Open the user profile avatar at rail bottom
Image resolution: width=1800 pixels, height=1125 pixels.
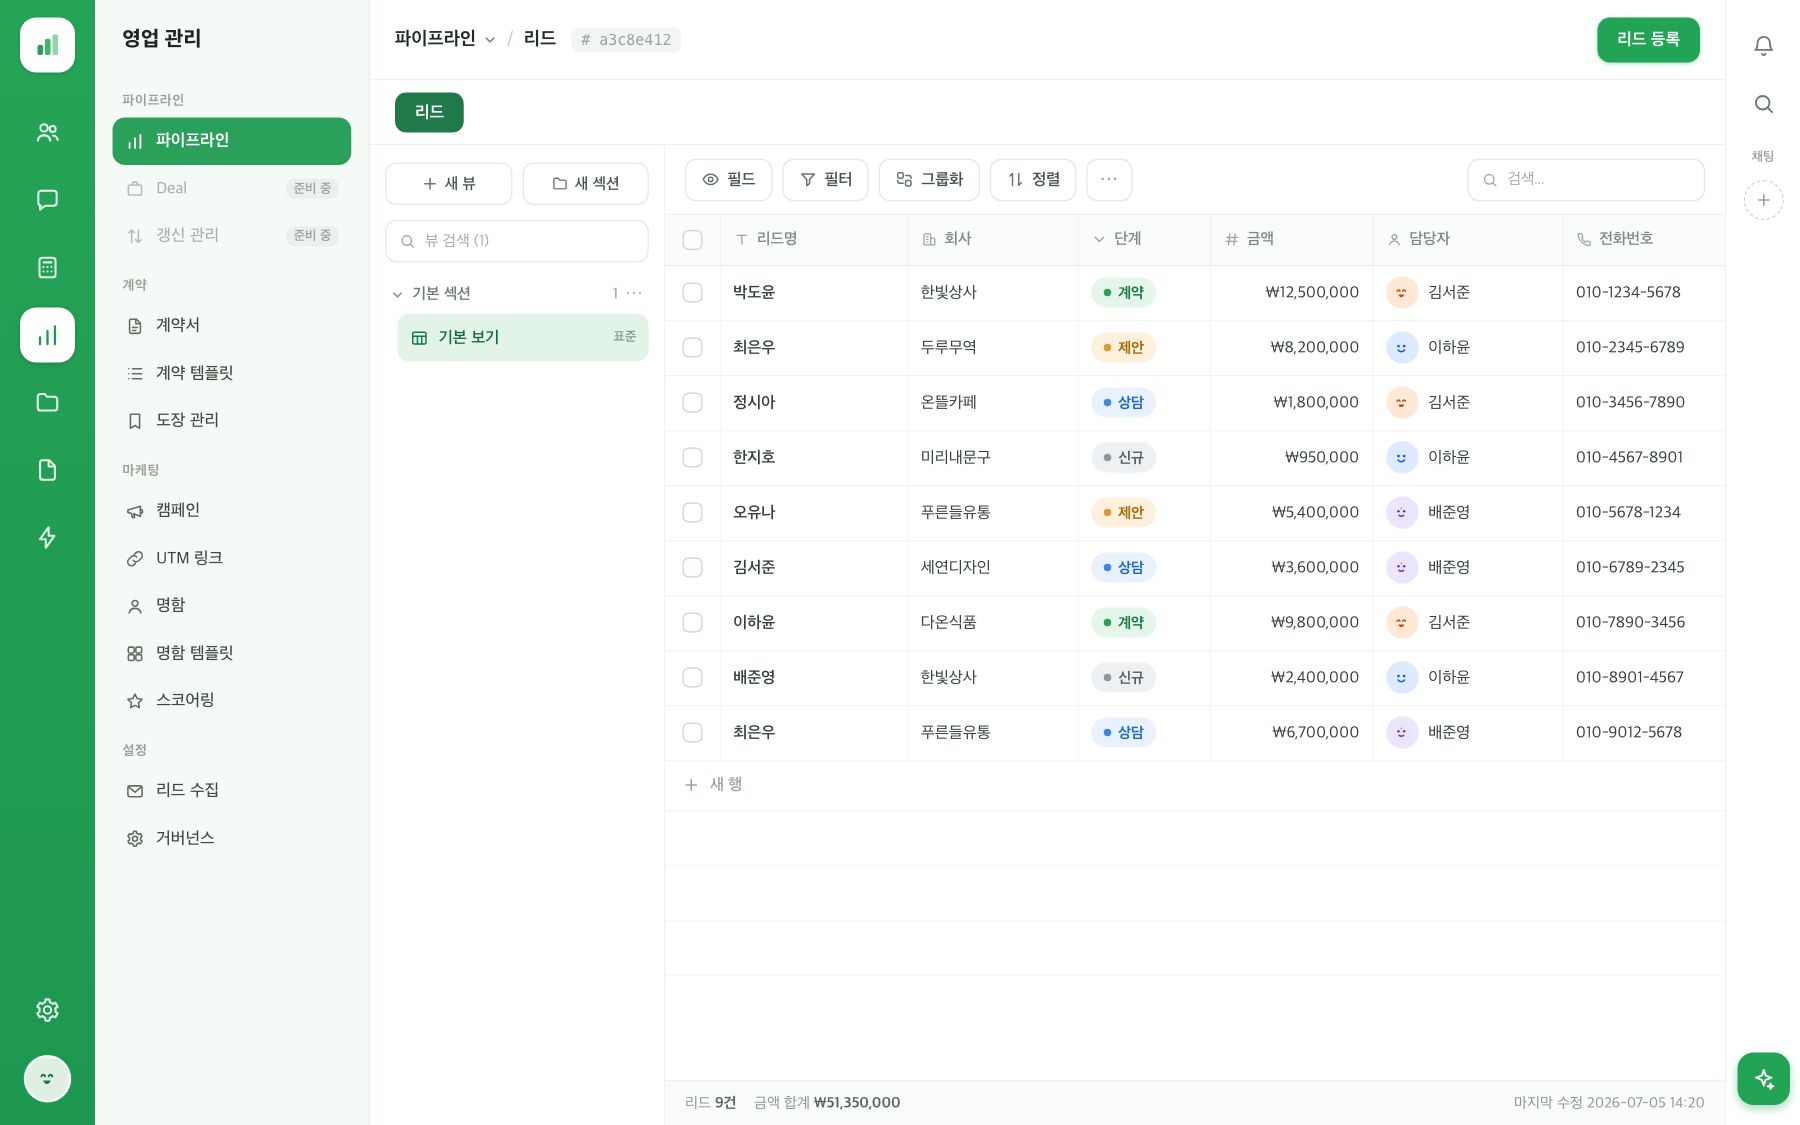click(x=47, y=1079)
